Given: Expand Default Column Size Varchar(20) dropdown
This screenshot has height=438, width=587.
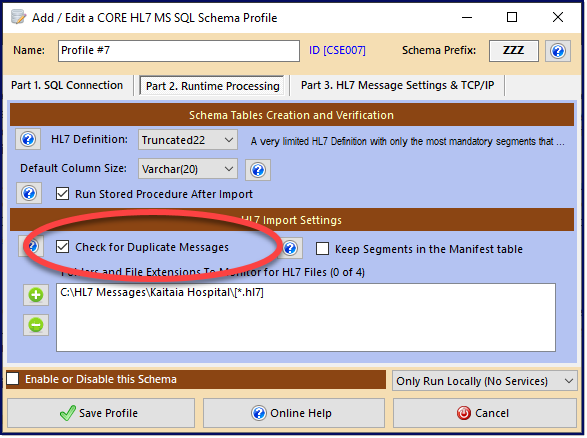Looking at the screenshot, I should click(188, 169).
